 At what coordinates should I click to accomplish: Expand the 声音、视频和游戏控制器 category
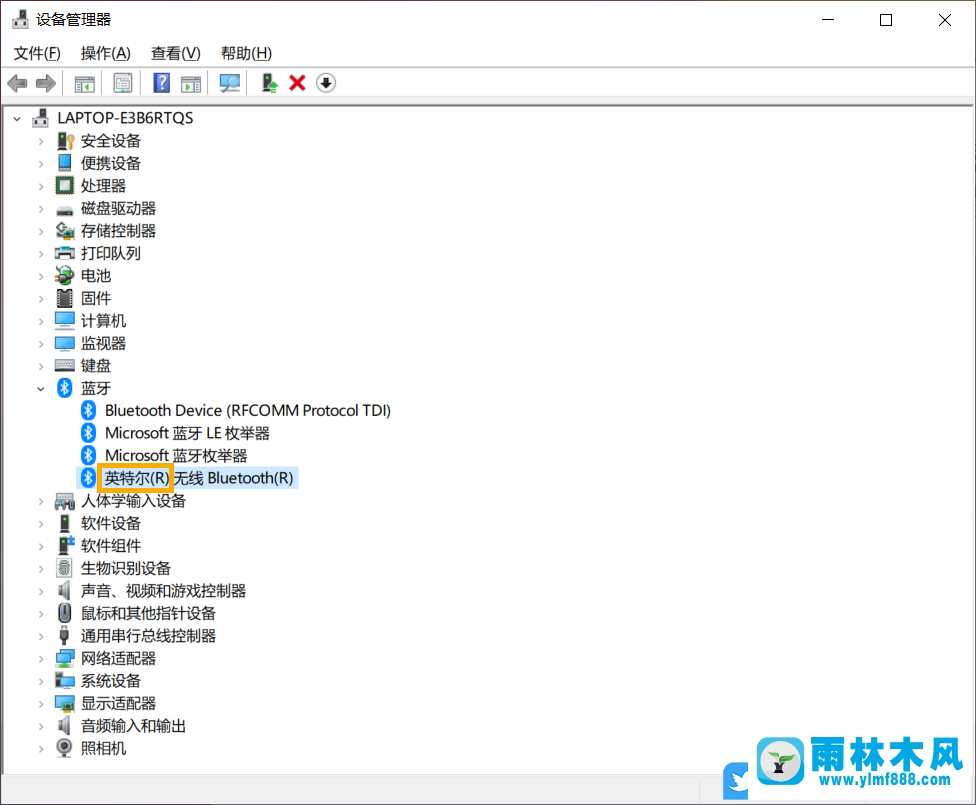[41, 591]
